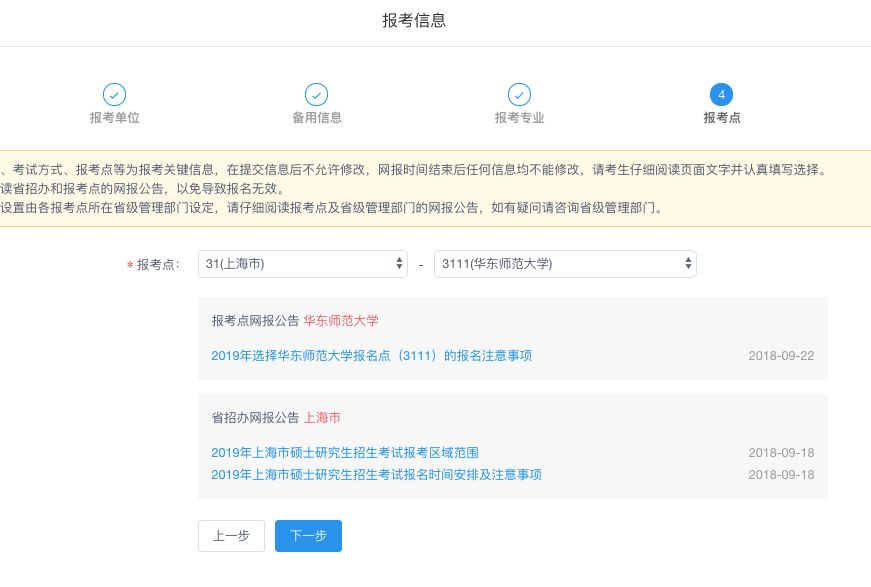Select the 报考点 step label
The width and height of the screenshot is (871, 587).
722,118
